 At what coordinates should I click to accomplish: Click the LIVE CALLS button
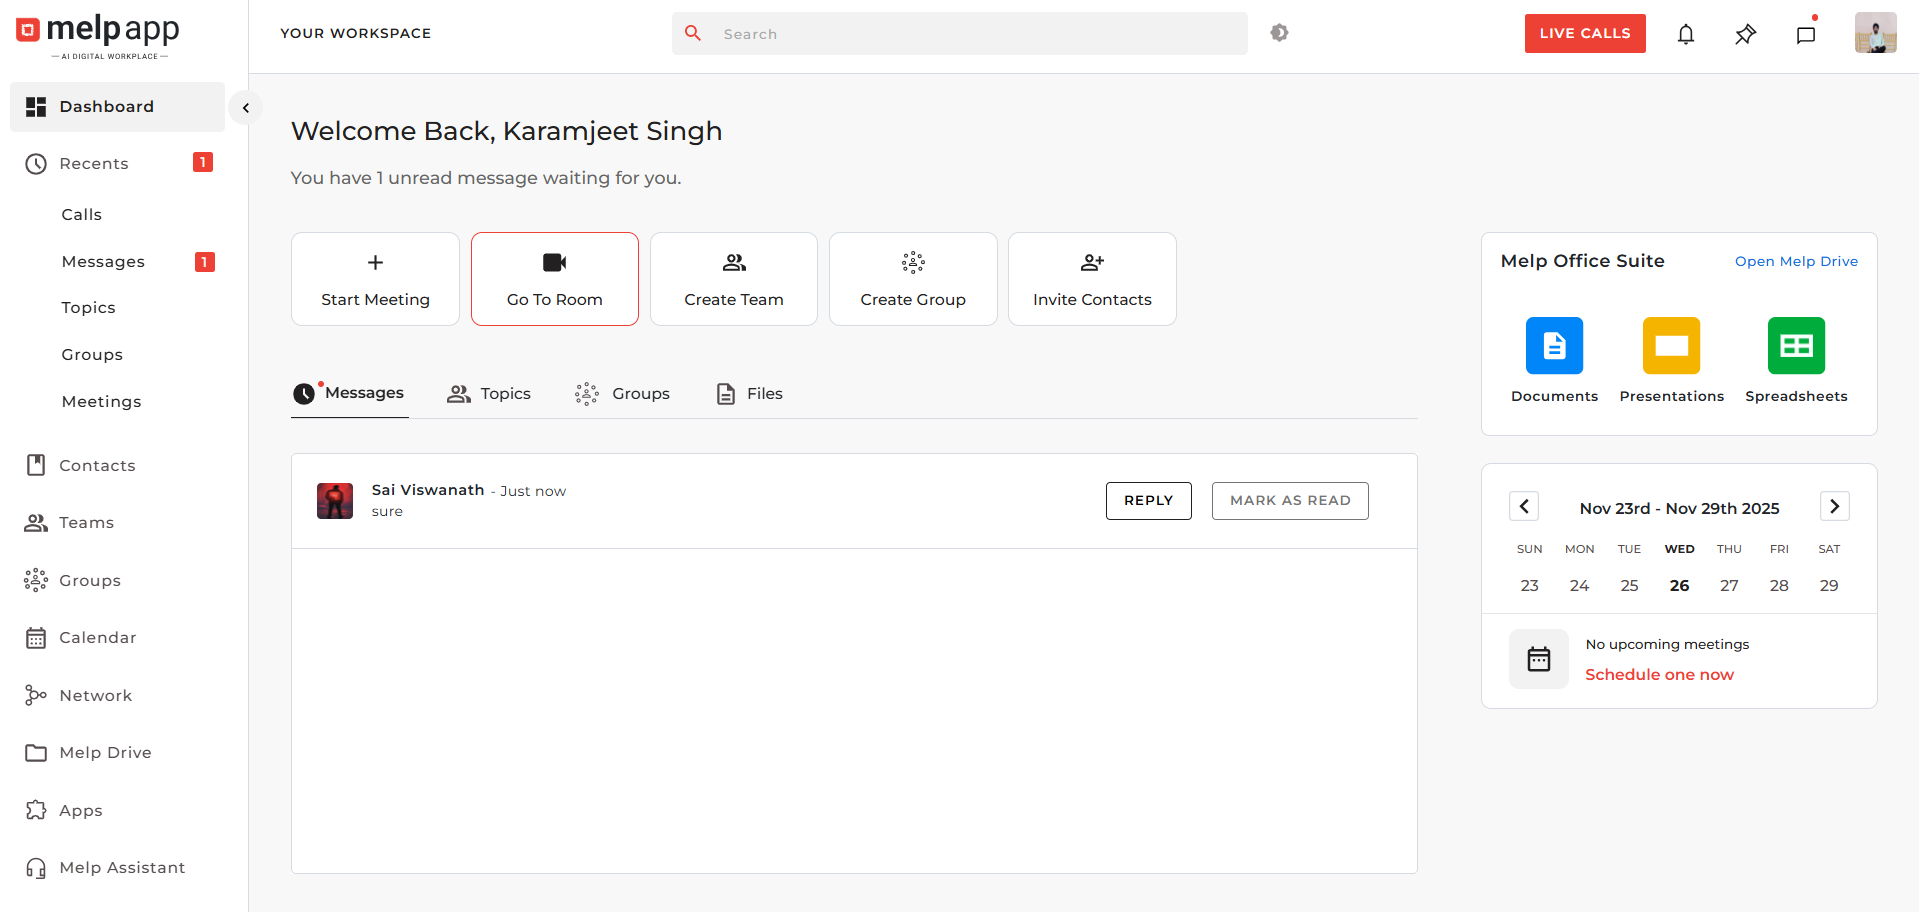click(x=1585, y=33)
